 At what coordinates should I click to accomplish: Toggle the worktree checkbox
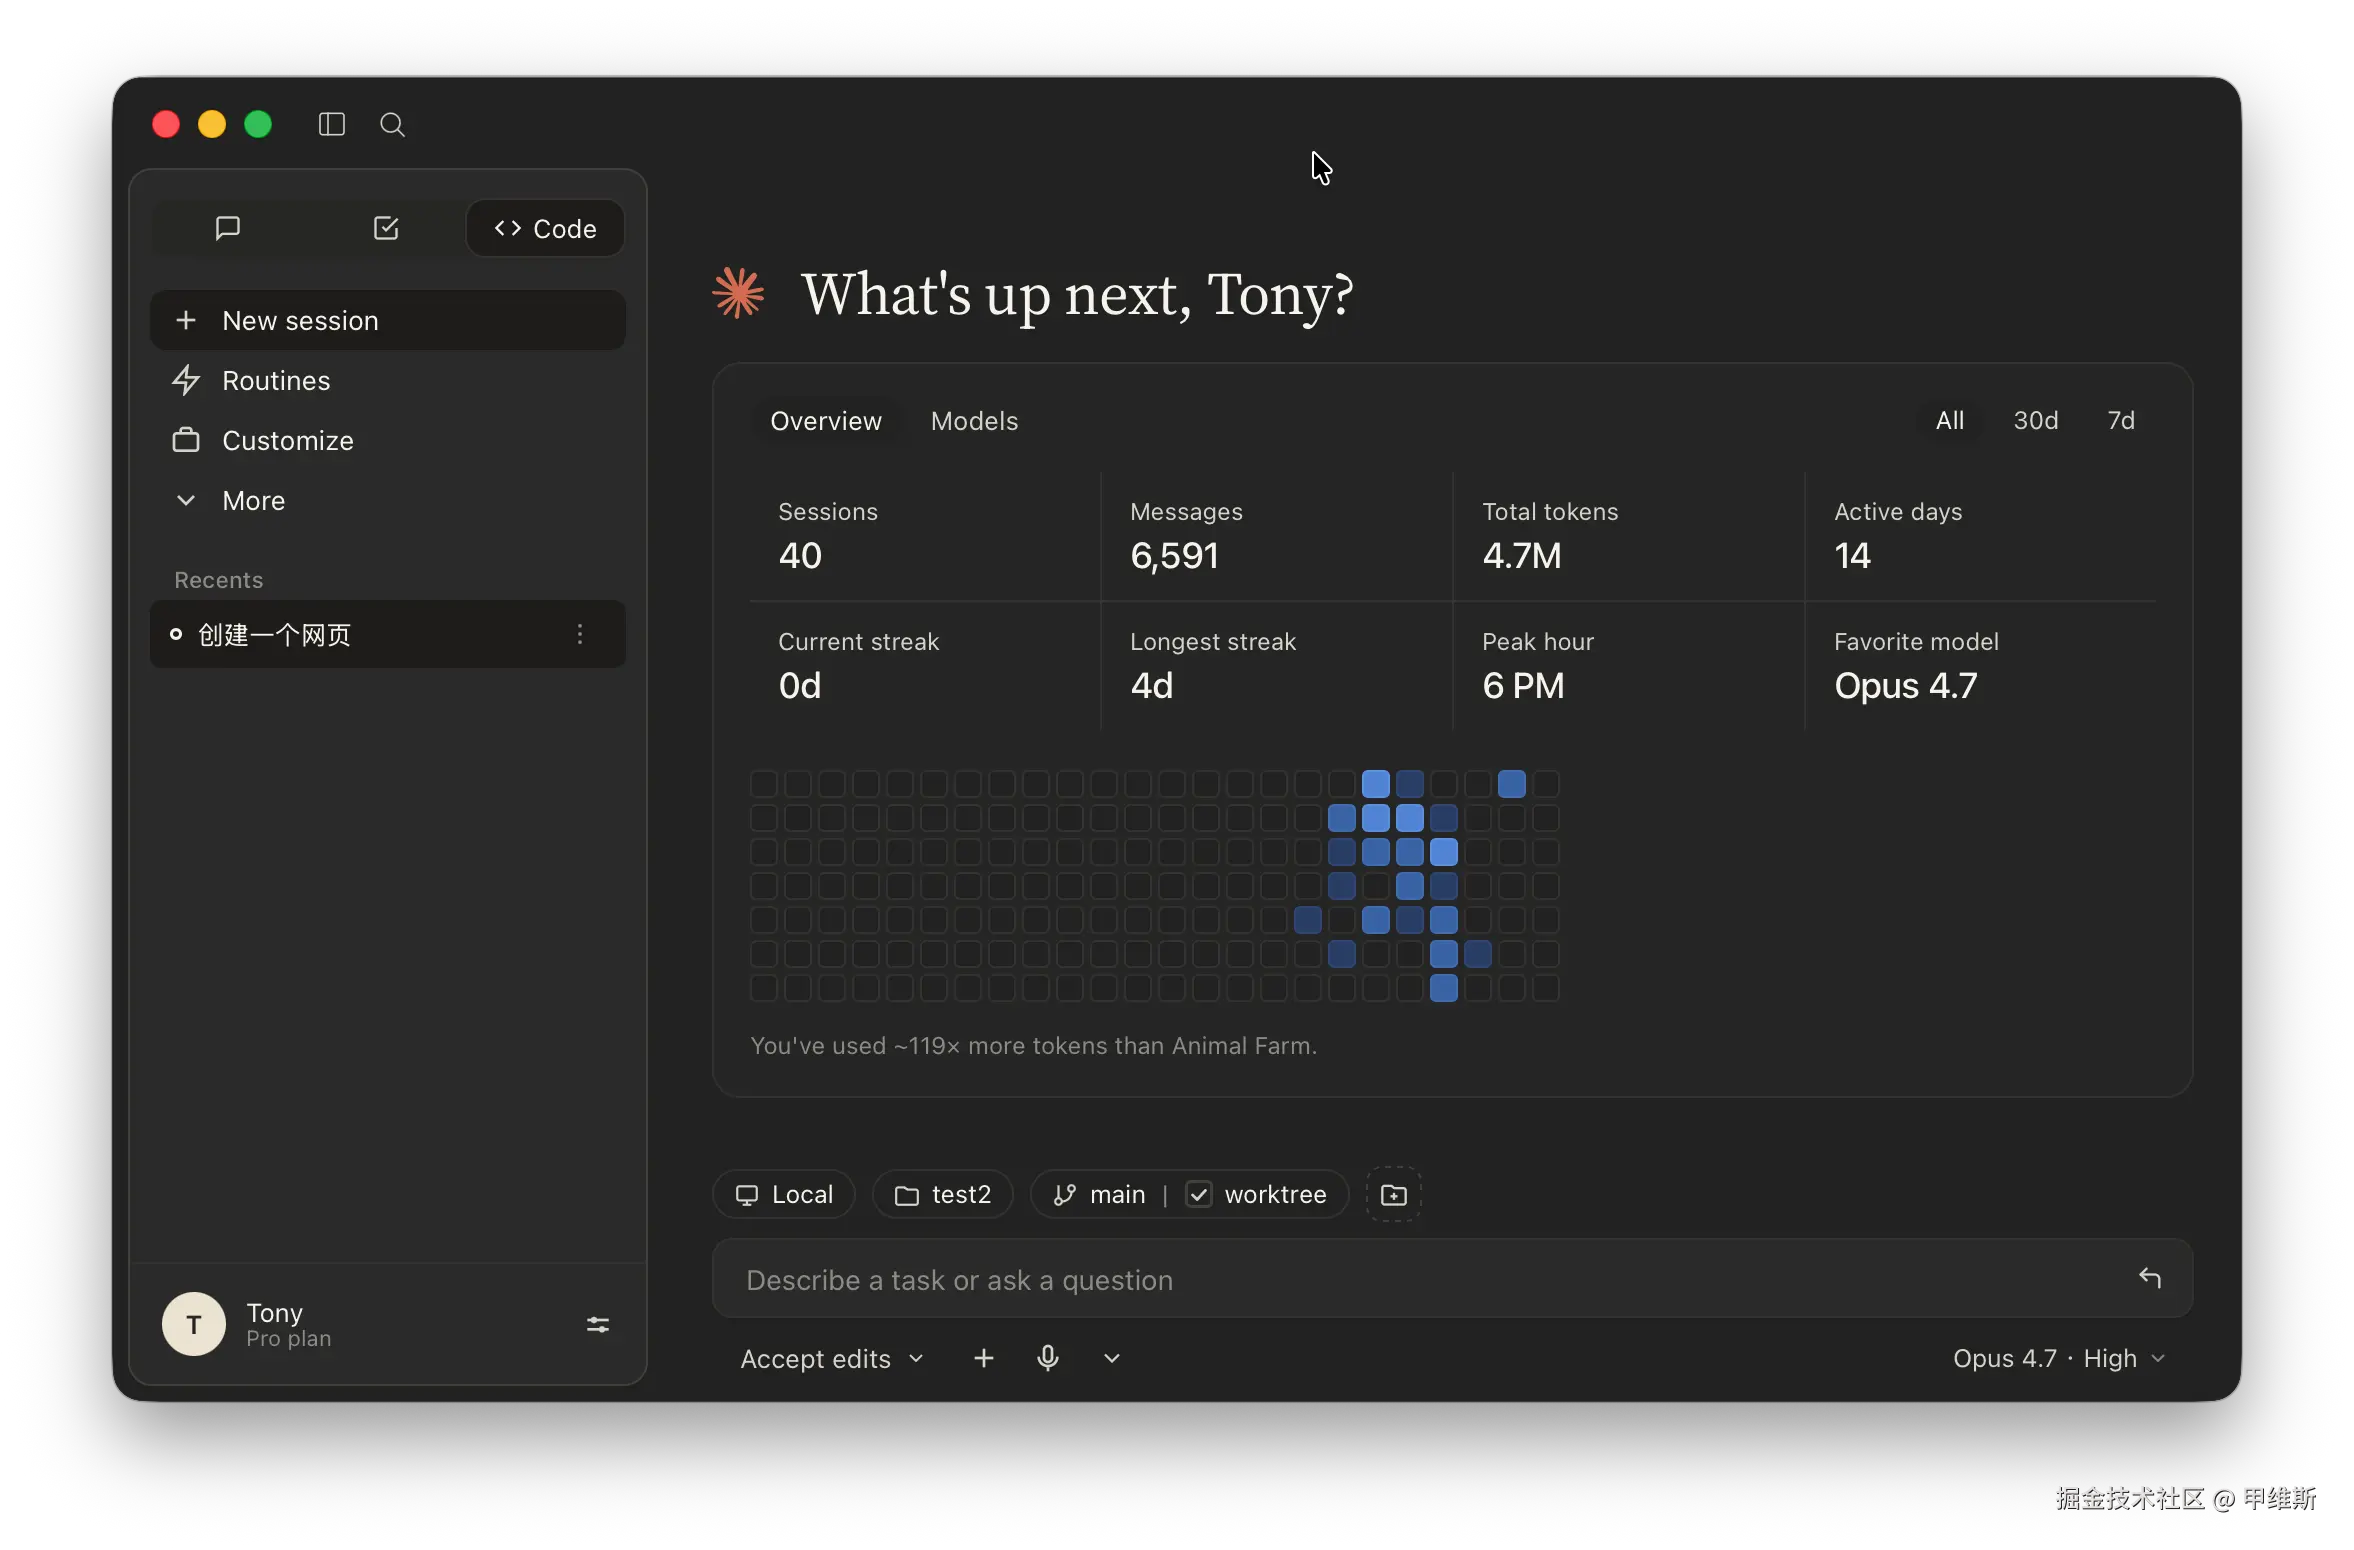(x=1198, y=1194)
